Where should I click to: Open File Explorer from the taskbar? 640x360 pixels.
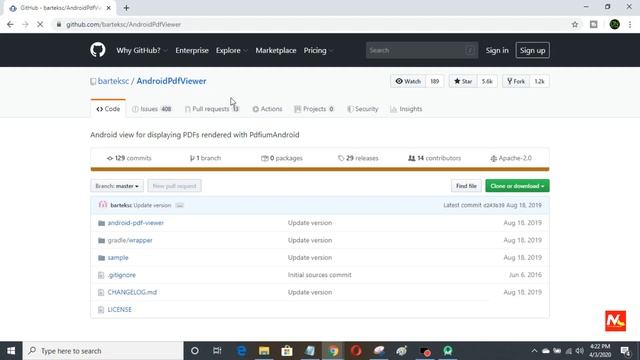(x=264, y=351)
